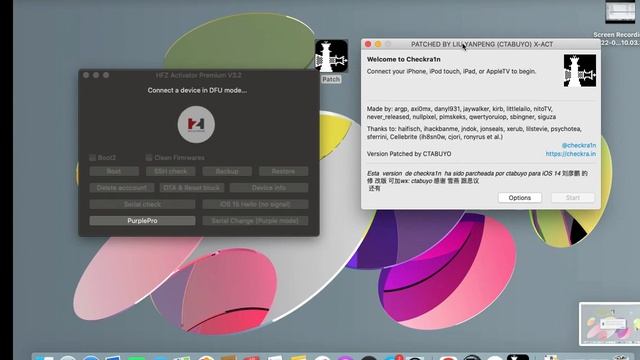Click the chess-piece logo in the Checkra1n window
Screen dimensions: 640x360
click(x=580, y=71)
